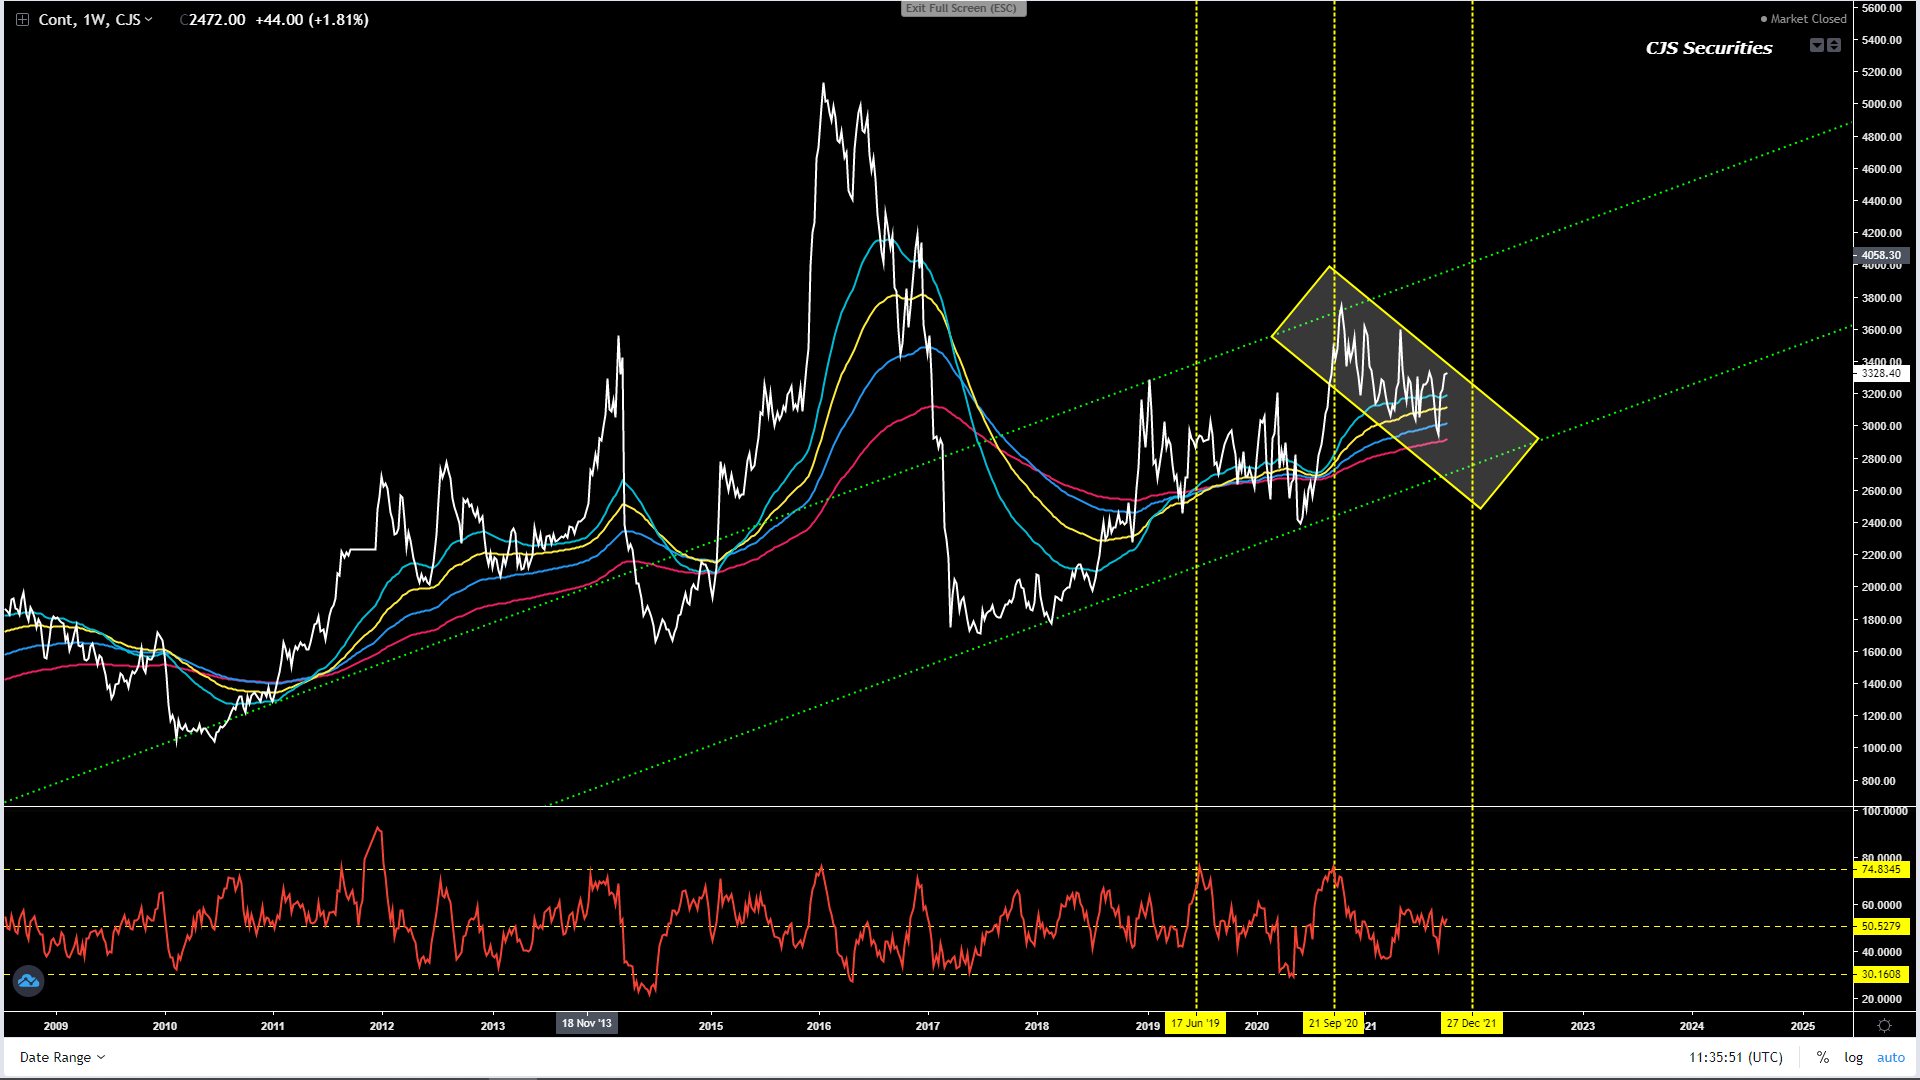Click the 18 Nov '13 time axis label

coord(586,1023)
